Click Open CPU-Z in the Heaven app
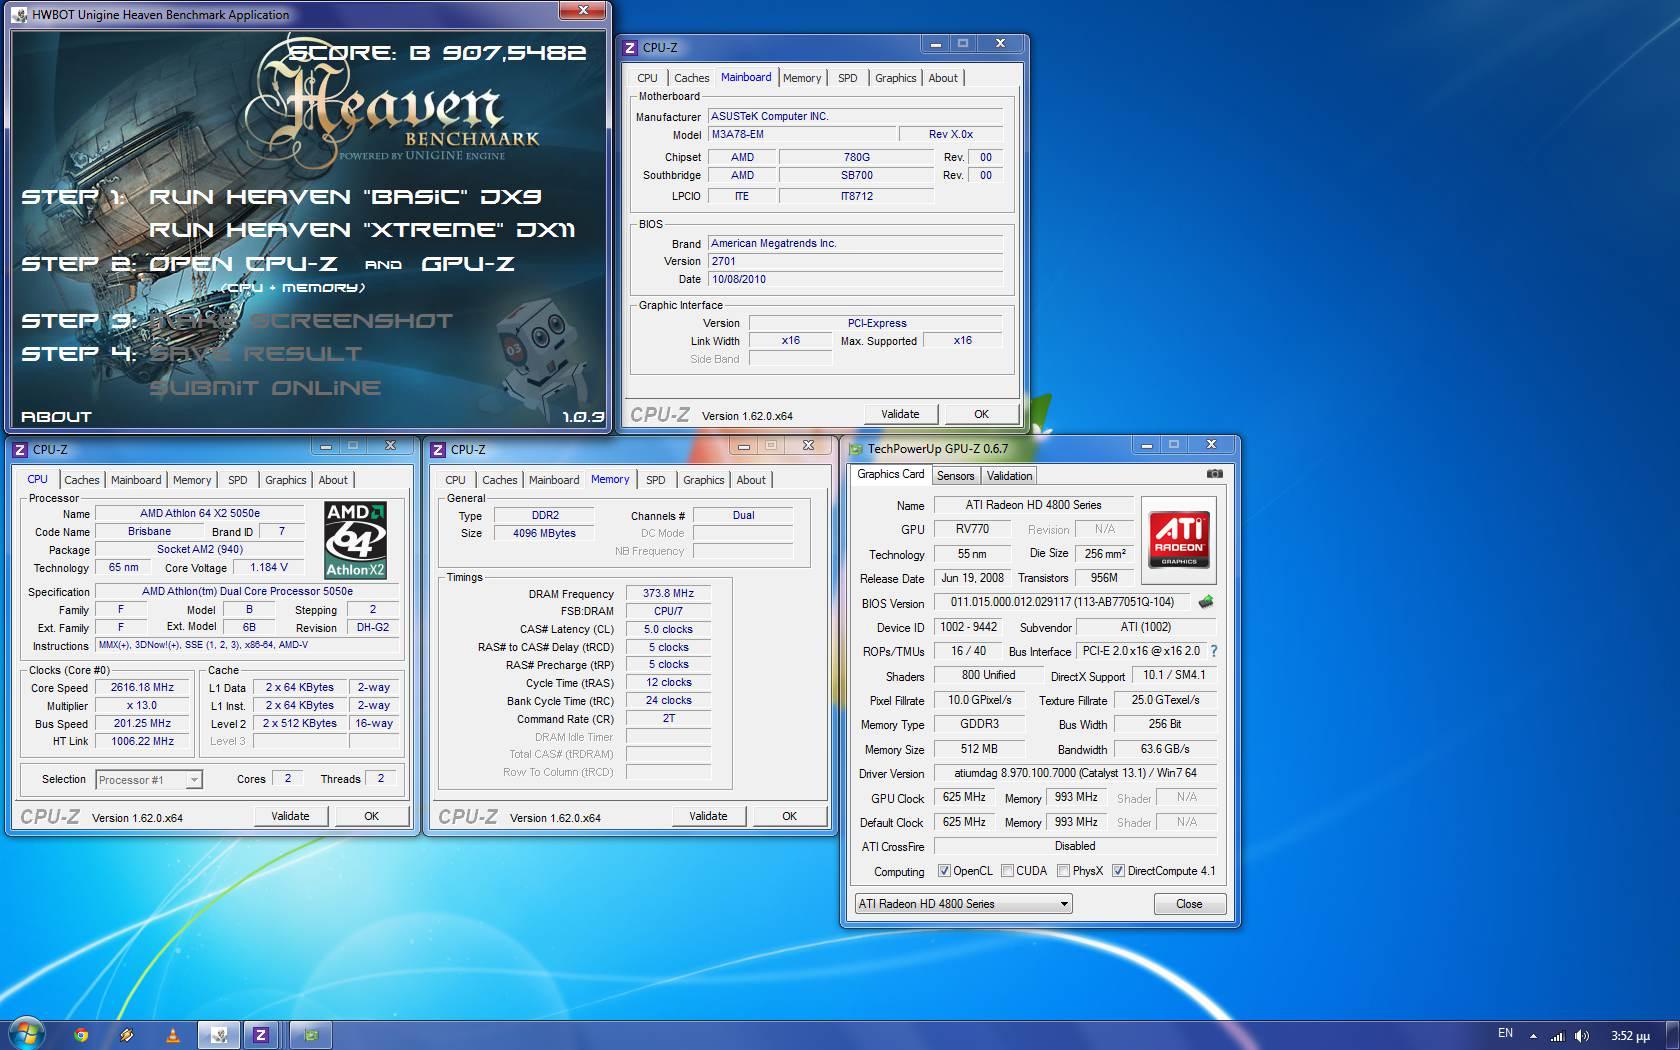 click(243, 264)
